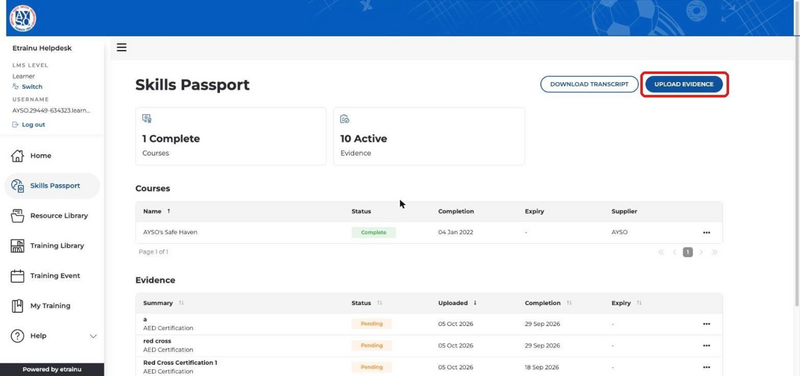Click the Red Cross Certification 1 summary
Screen dimensions: 800x376
(180, 363)
